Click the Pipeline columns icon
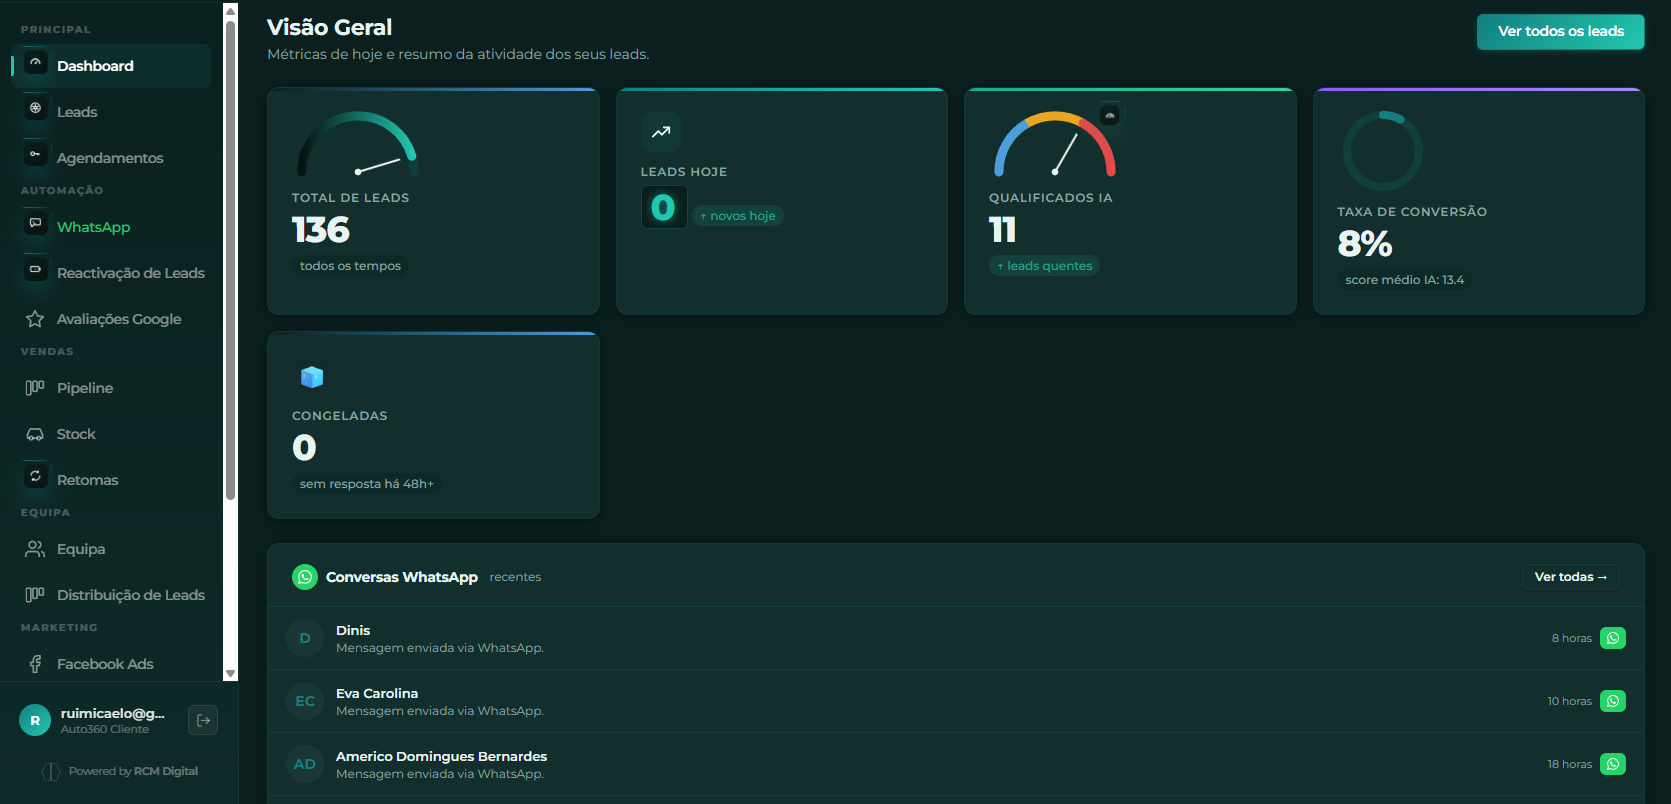 [x=35, y=388]
